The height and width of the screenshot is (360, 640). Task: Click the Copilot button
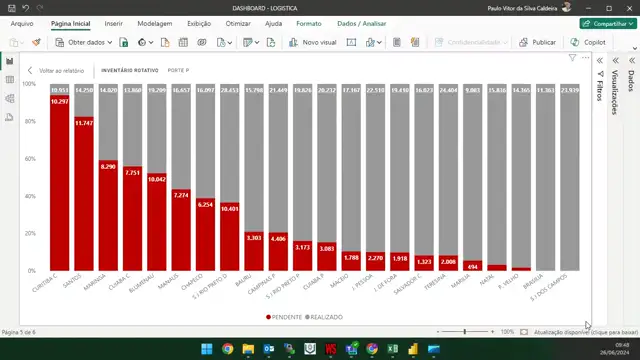[588, 42]
